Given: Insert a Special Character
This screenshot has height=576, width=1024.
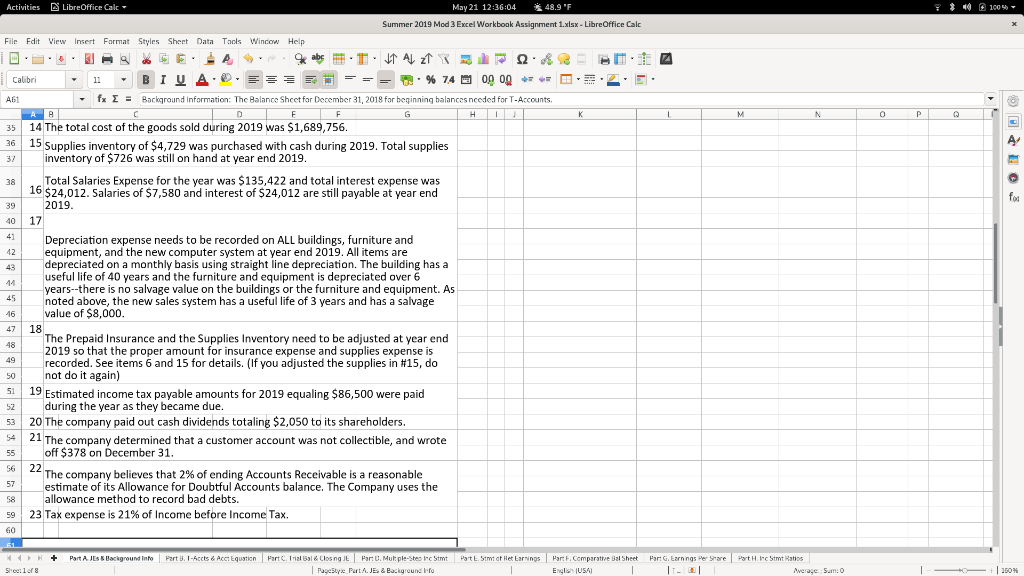Looking at the screenshot, I should pos(520,59).
